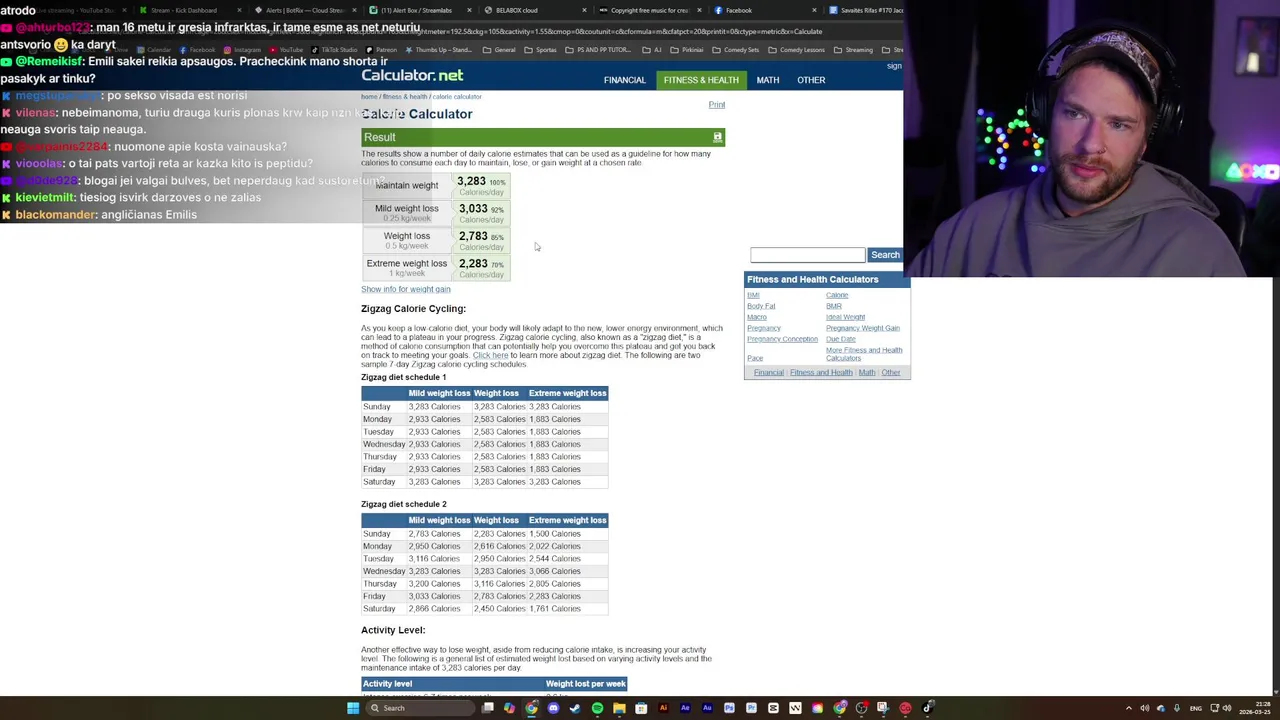Open the Pace calculator link
The width and height of the screenshot is (1280, 720).
[x=755, y=358]
